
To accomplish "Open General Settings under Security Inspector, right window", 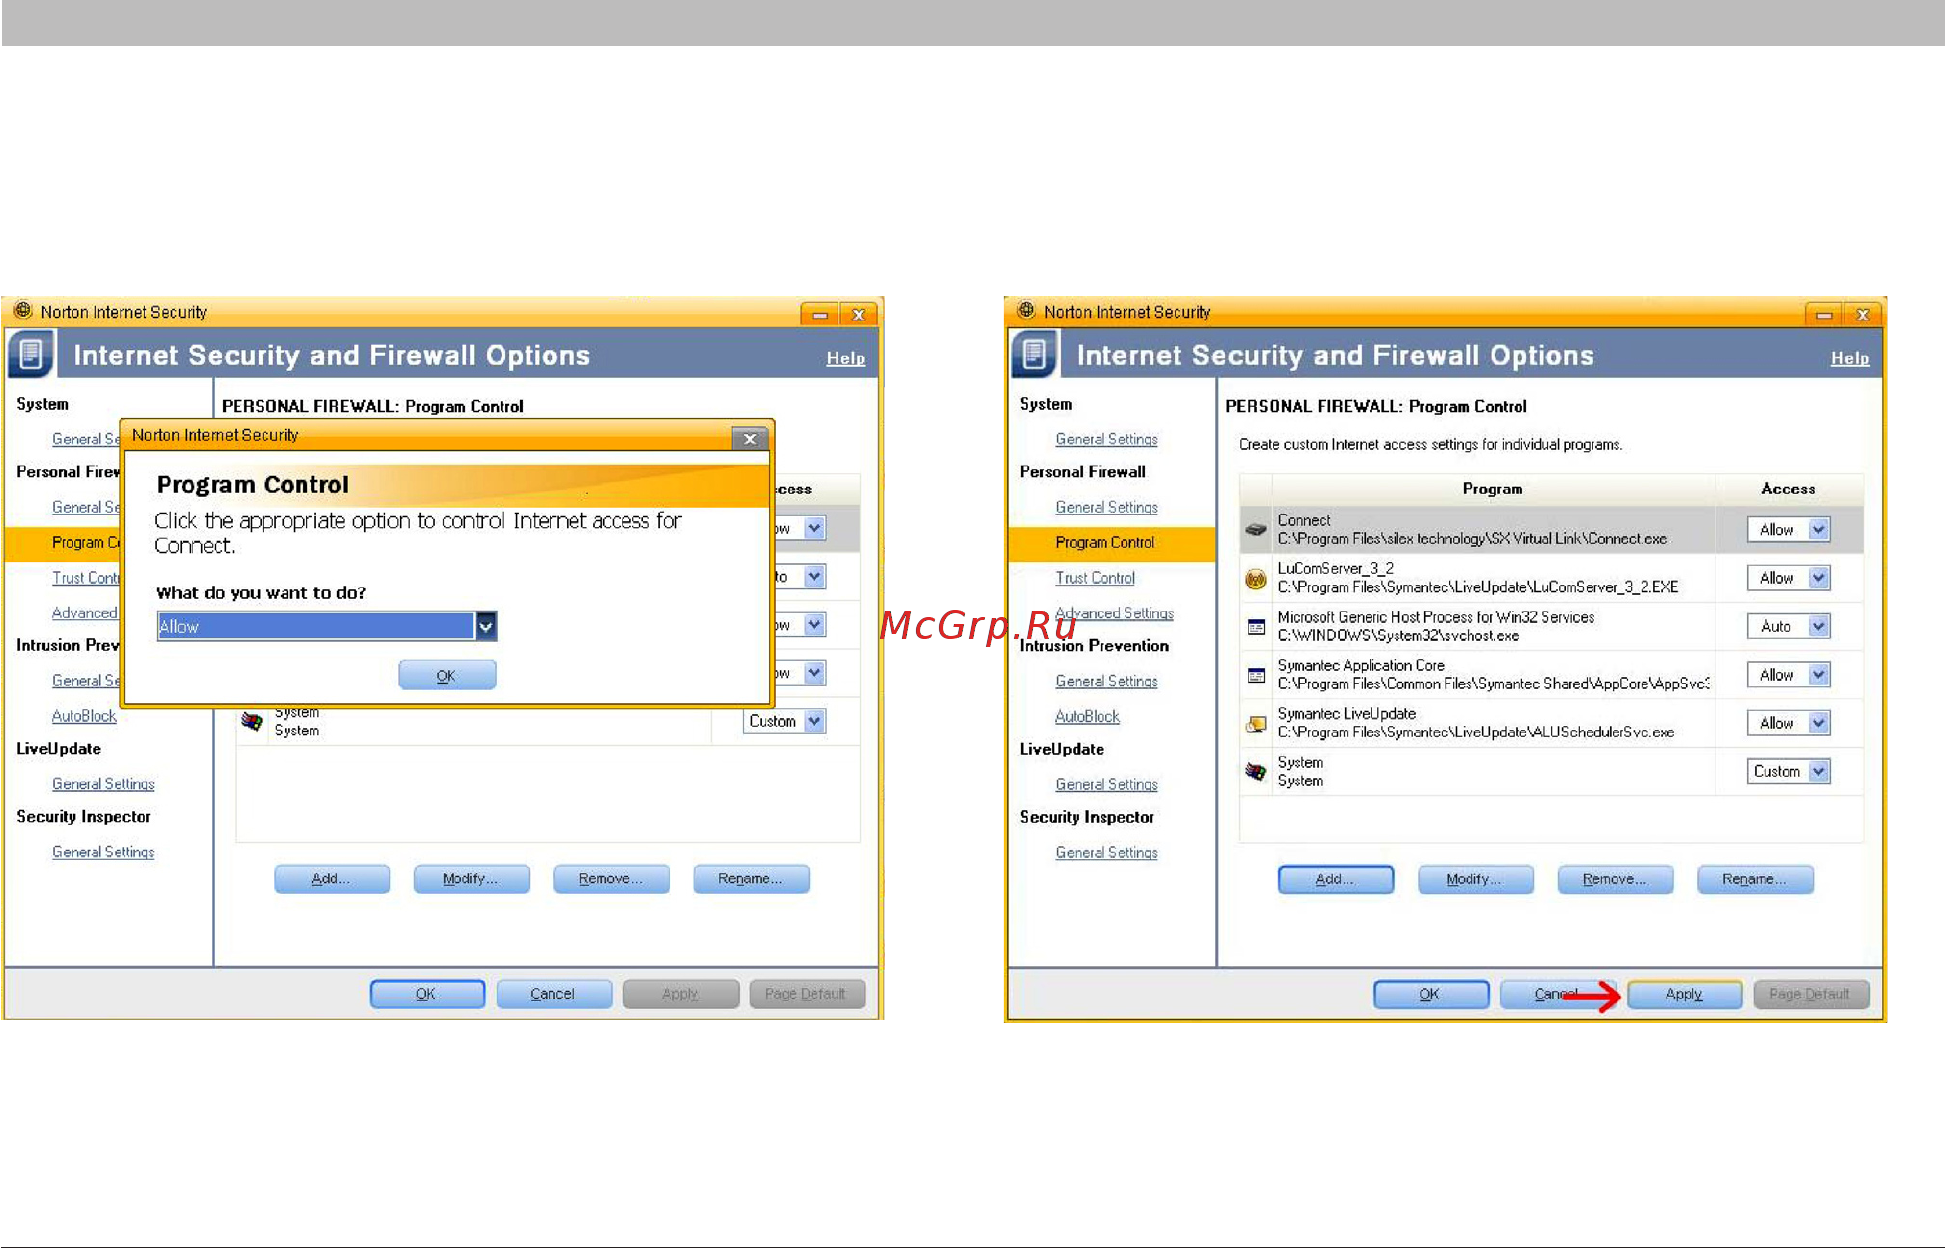I will pos(1106,852).
